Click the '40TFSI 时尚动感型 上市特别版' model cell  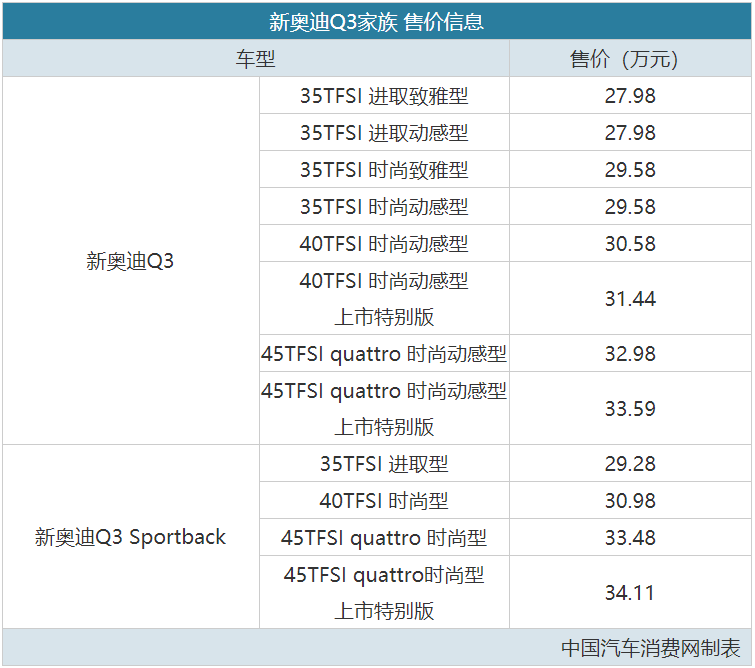click(x=384, y=299)
